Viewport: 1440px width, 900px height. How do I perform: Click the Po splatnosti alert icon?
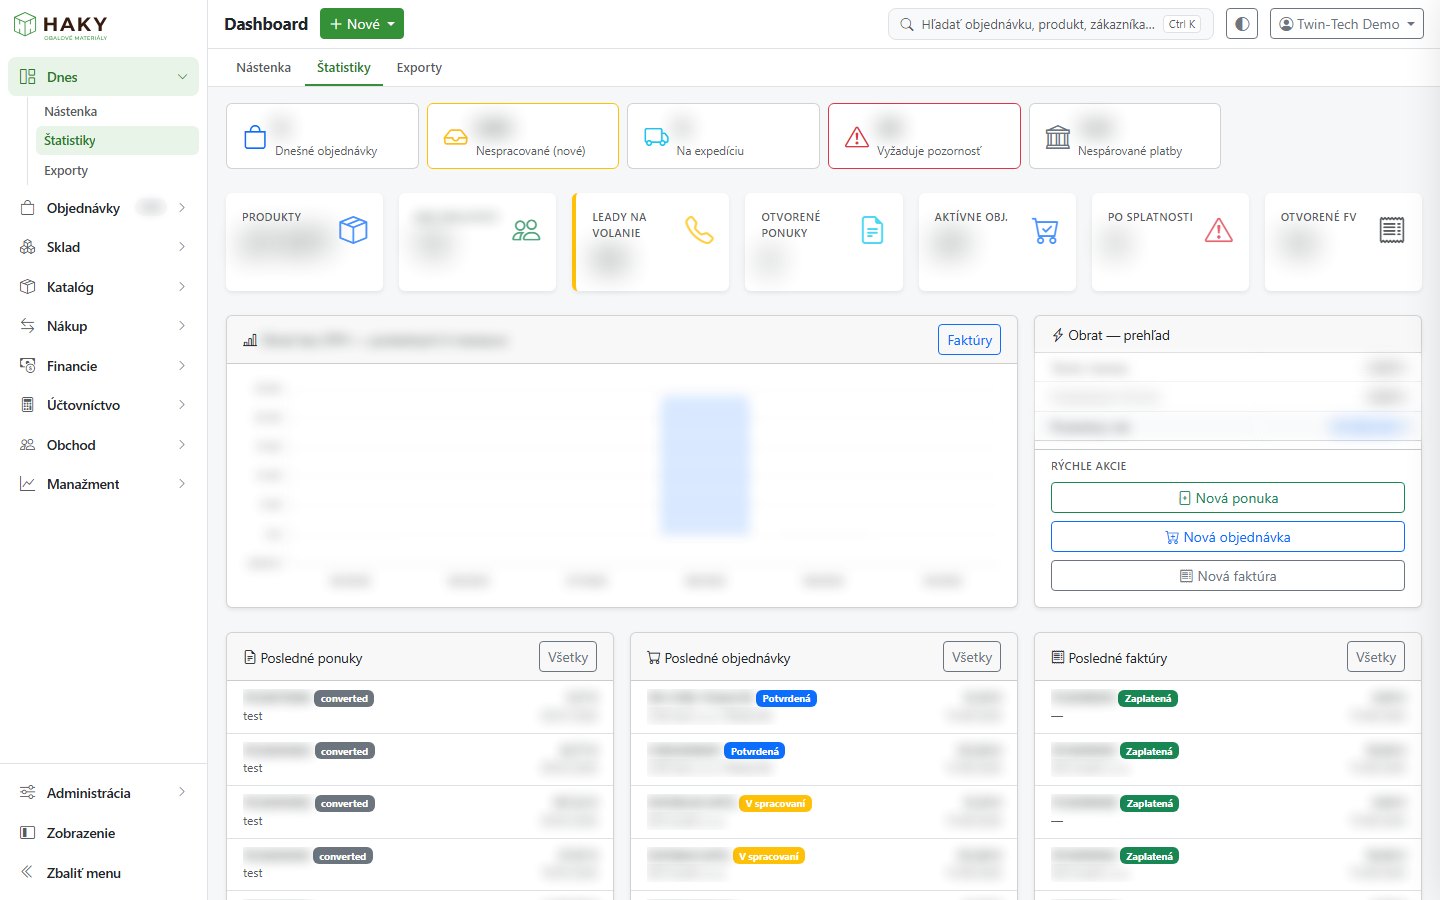[x=1218, y=230]
